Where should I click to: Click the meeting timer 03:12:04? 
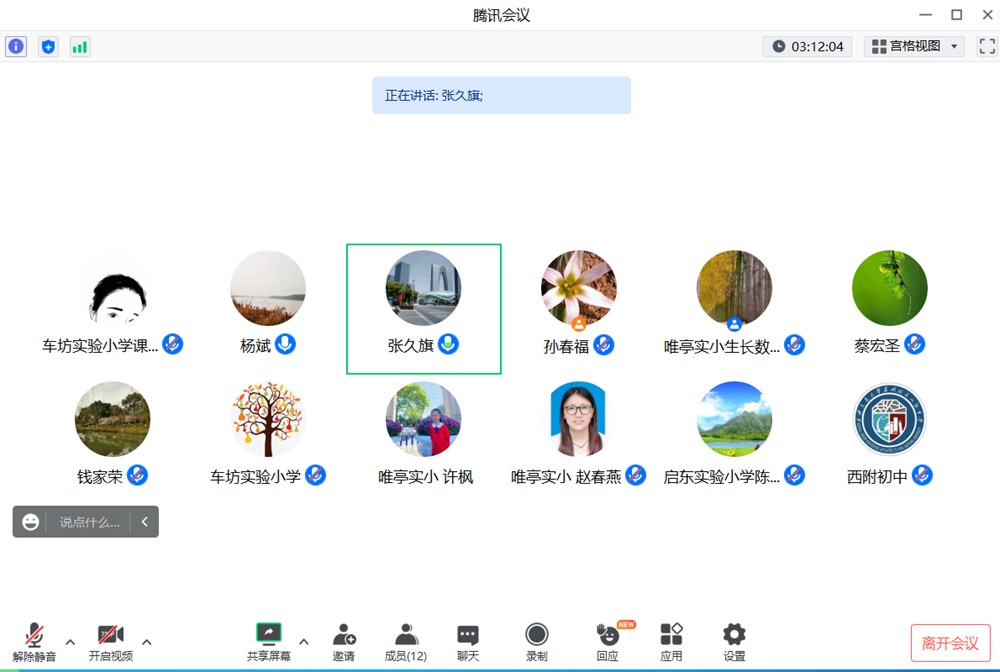pyautogui.click(x=807, y=47)
